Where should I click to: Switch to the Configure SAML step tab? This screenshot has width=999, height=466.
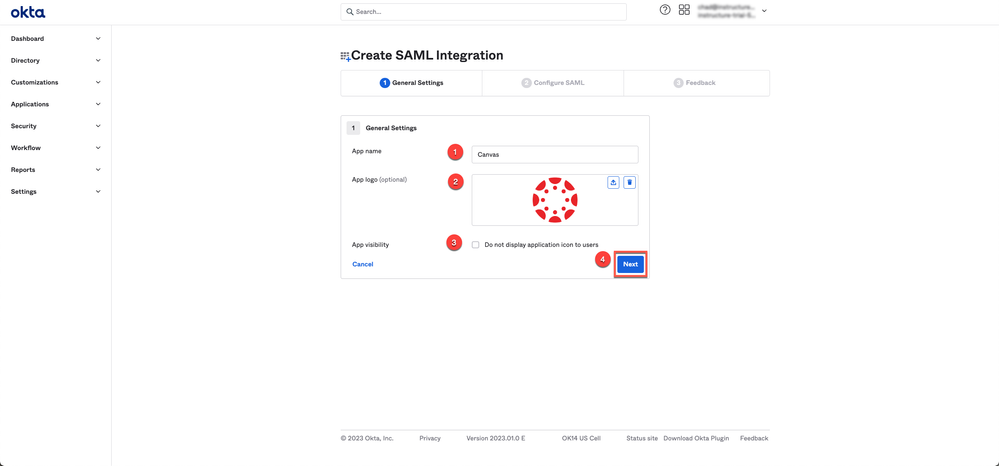(553, 83)
